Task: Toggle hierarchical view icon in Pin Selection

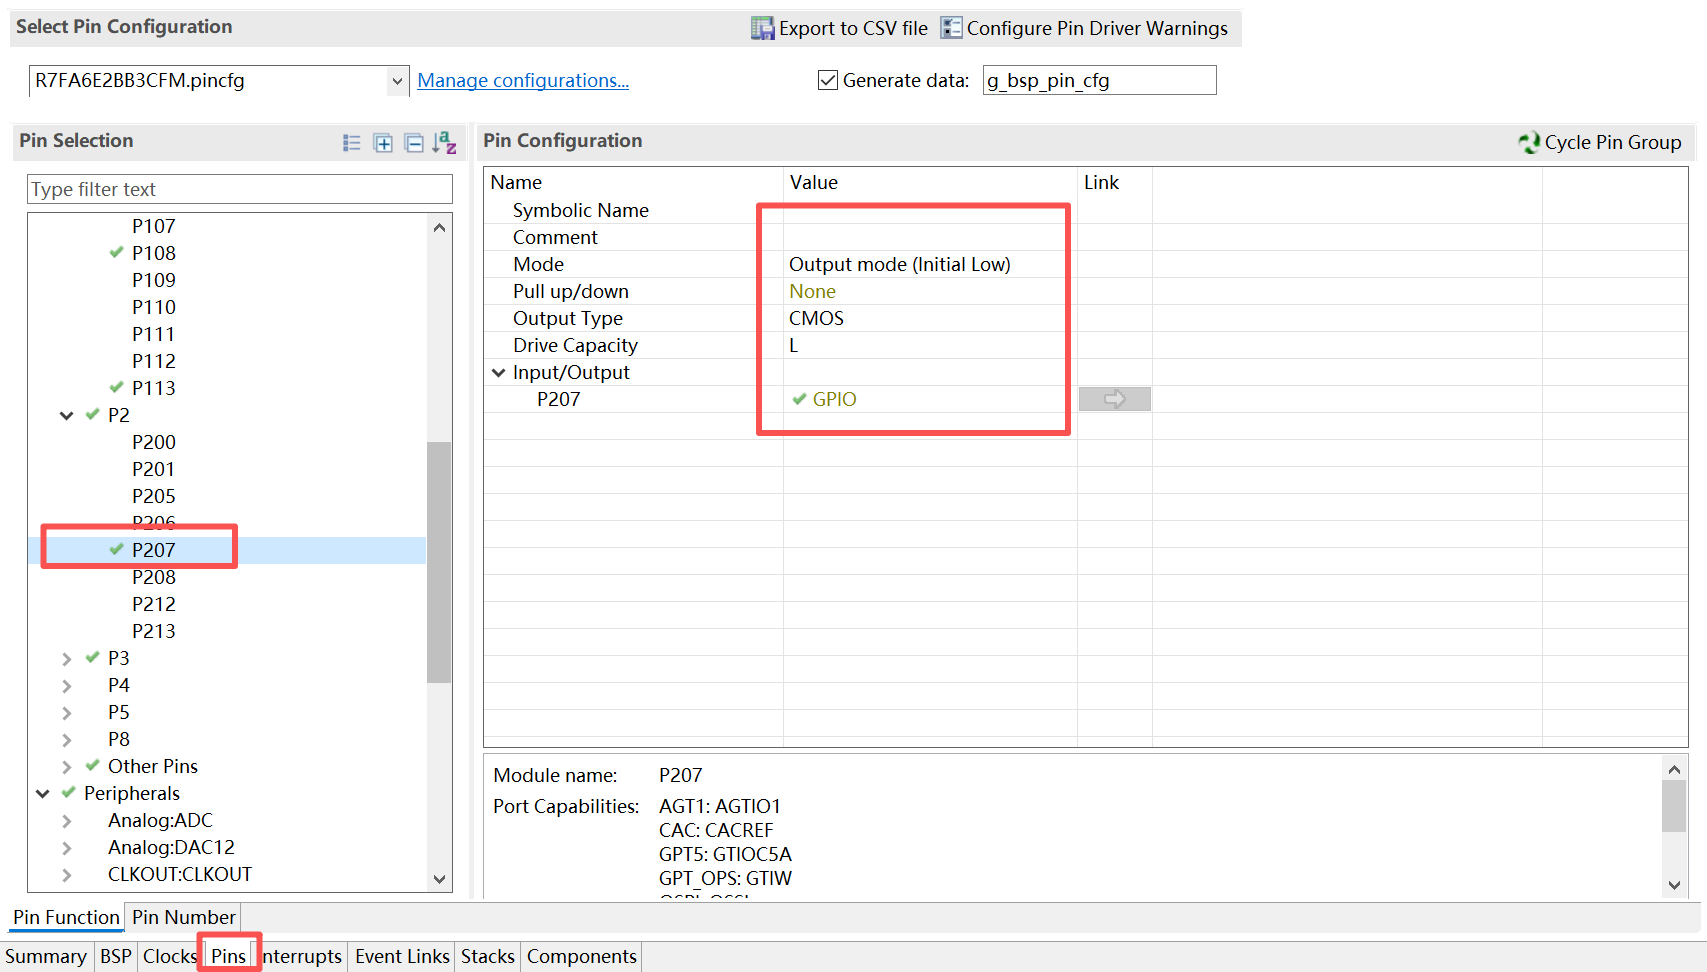Action: click(352, 143)
